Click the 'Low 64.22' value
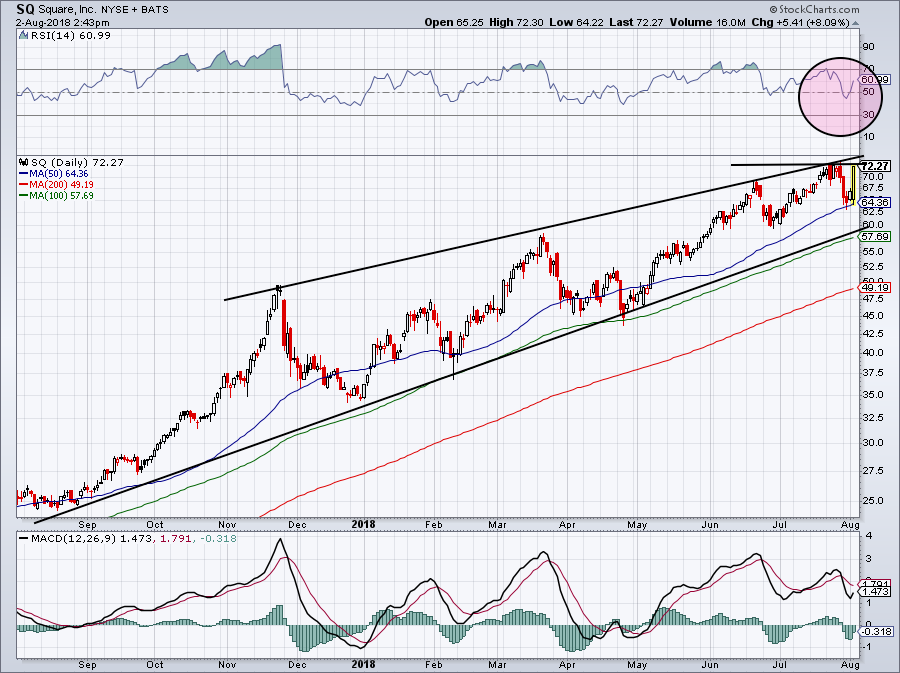 (576, 22)
